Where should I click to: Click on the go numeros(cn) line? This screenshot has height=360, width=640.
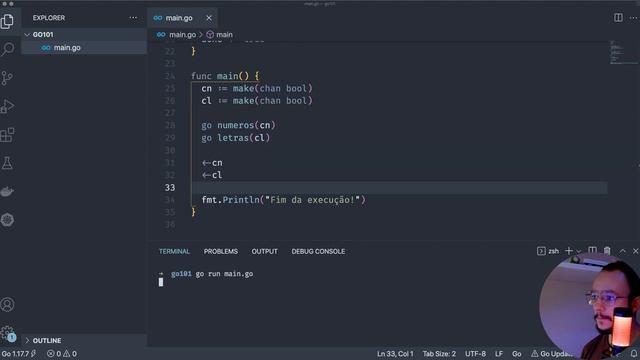coord(238,125)
